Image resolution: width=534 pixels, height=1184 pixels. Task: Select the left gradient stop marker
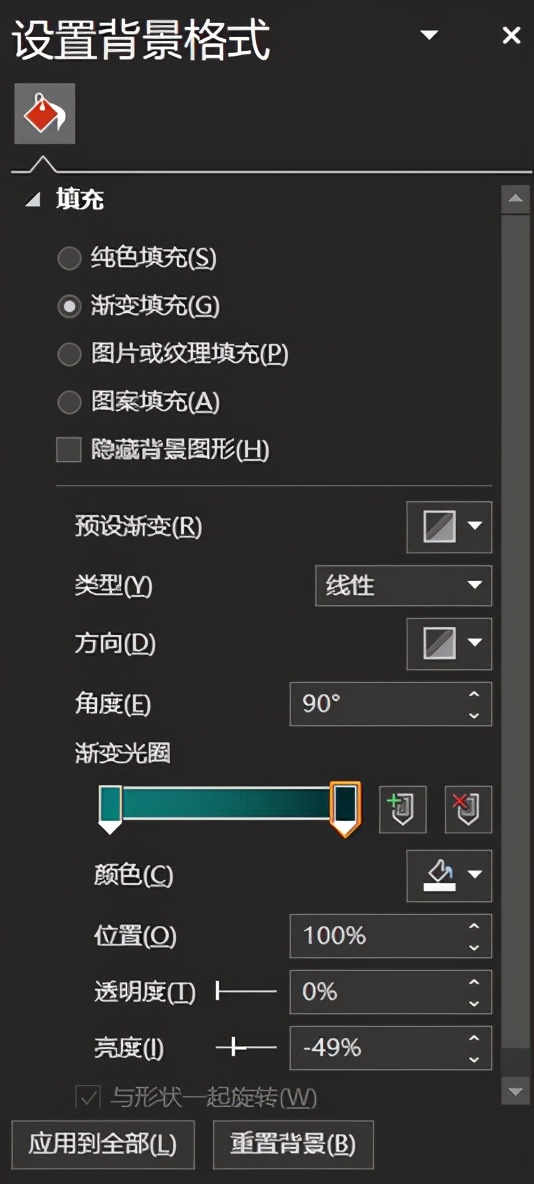coord(110,809)
